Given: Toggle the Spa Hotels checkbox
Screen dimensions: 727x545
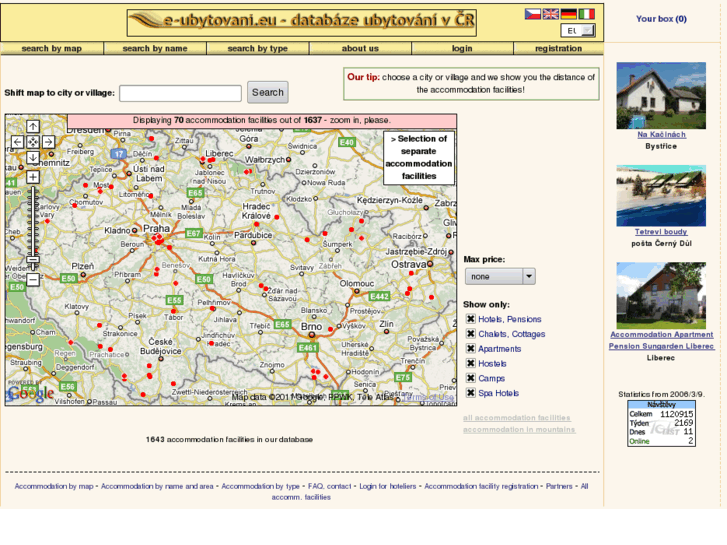Looking at the screenshot, I should tap(471, 393).
